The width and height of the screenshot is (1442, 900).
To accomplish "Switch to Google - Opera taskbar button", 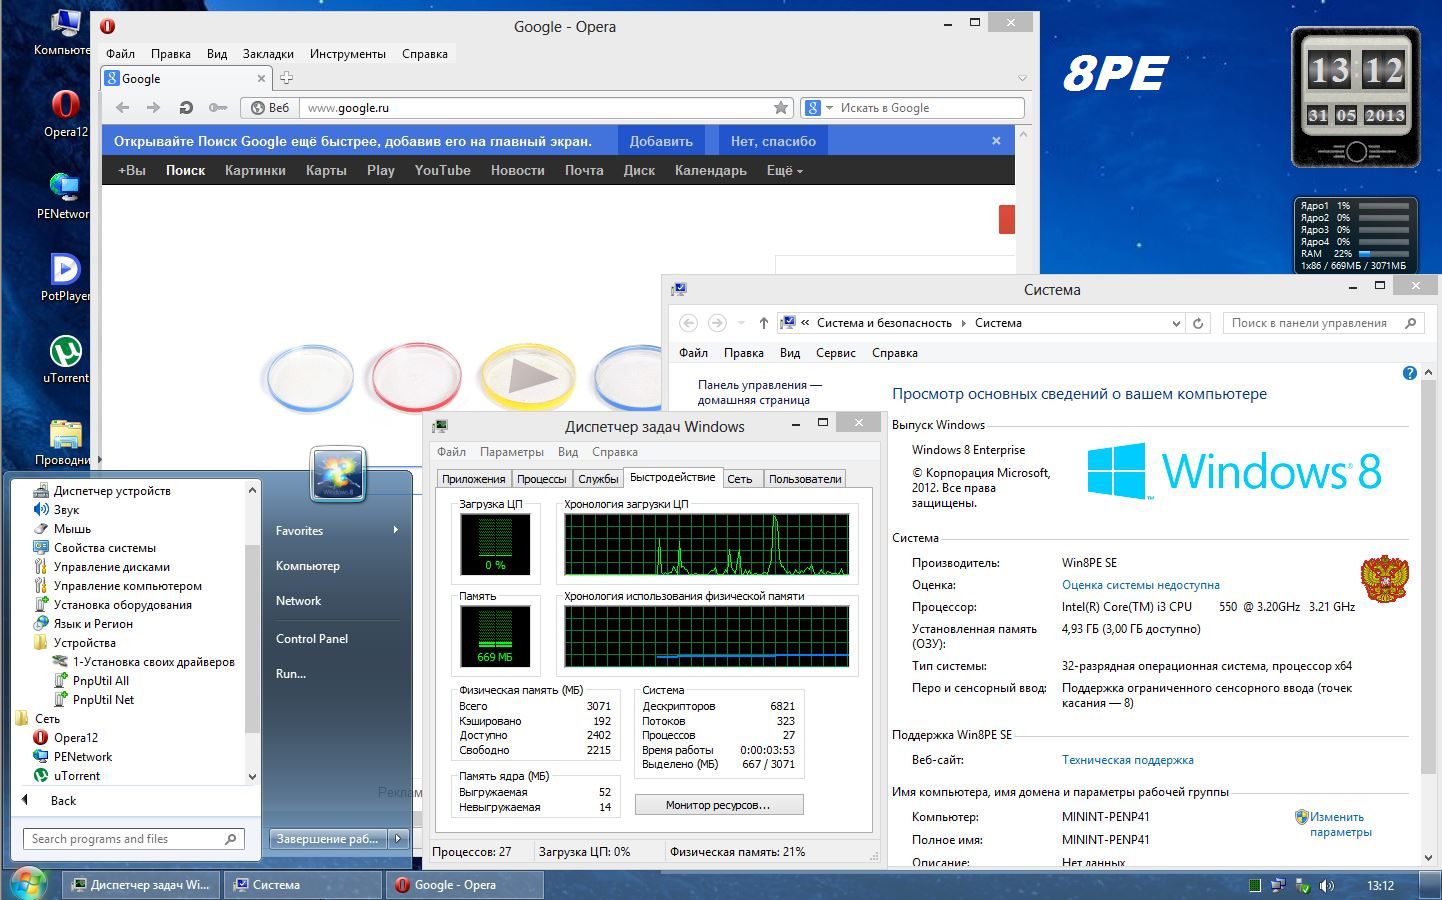I will (463, 885).
